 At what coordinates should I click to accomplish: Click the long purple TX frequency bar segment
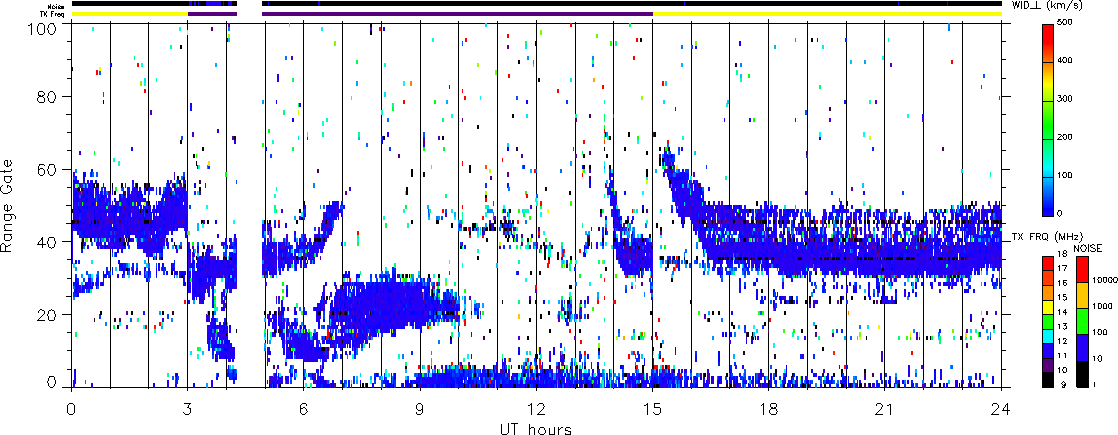457,14
